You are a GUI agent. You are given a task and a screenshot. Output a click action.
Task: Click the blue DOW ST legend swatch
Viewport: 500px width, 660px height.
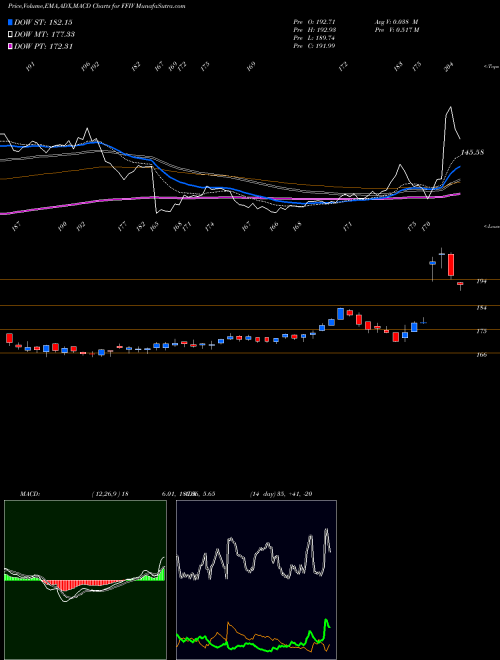pyautogui.click(x=11, y=22)
